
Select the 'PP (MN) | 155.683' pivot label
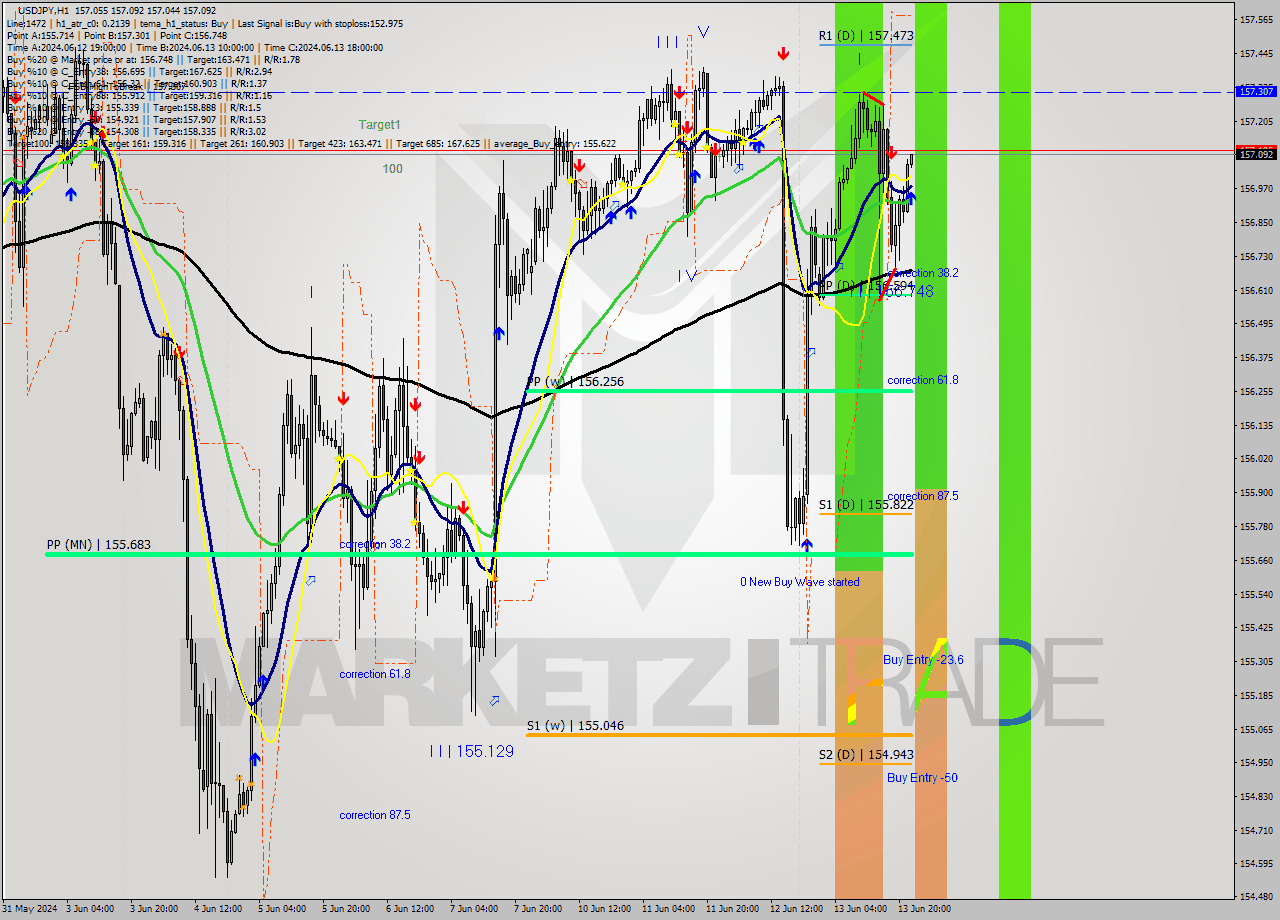click(98, 545)
